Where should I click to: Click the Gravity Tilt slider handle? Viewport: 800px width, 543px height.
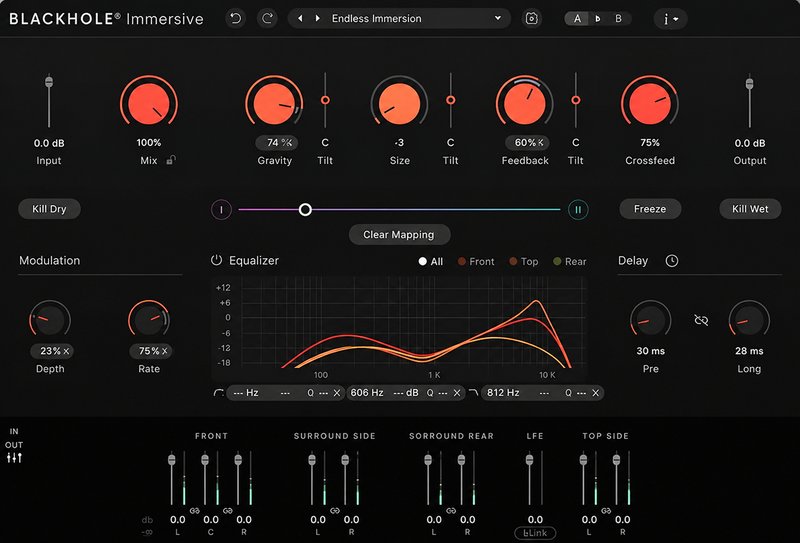pos(325,100)
